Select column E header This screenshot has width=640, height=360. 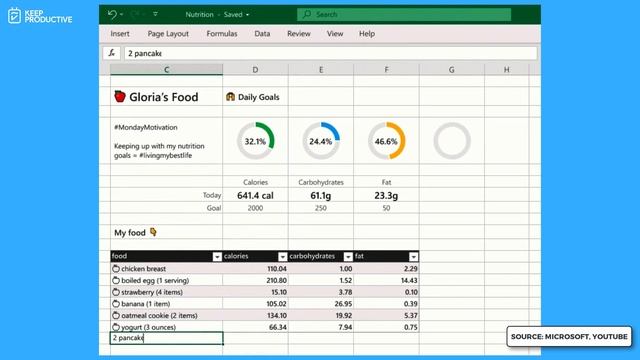pyautogui.click(x=321, y=70)
